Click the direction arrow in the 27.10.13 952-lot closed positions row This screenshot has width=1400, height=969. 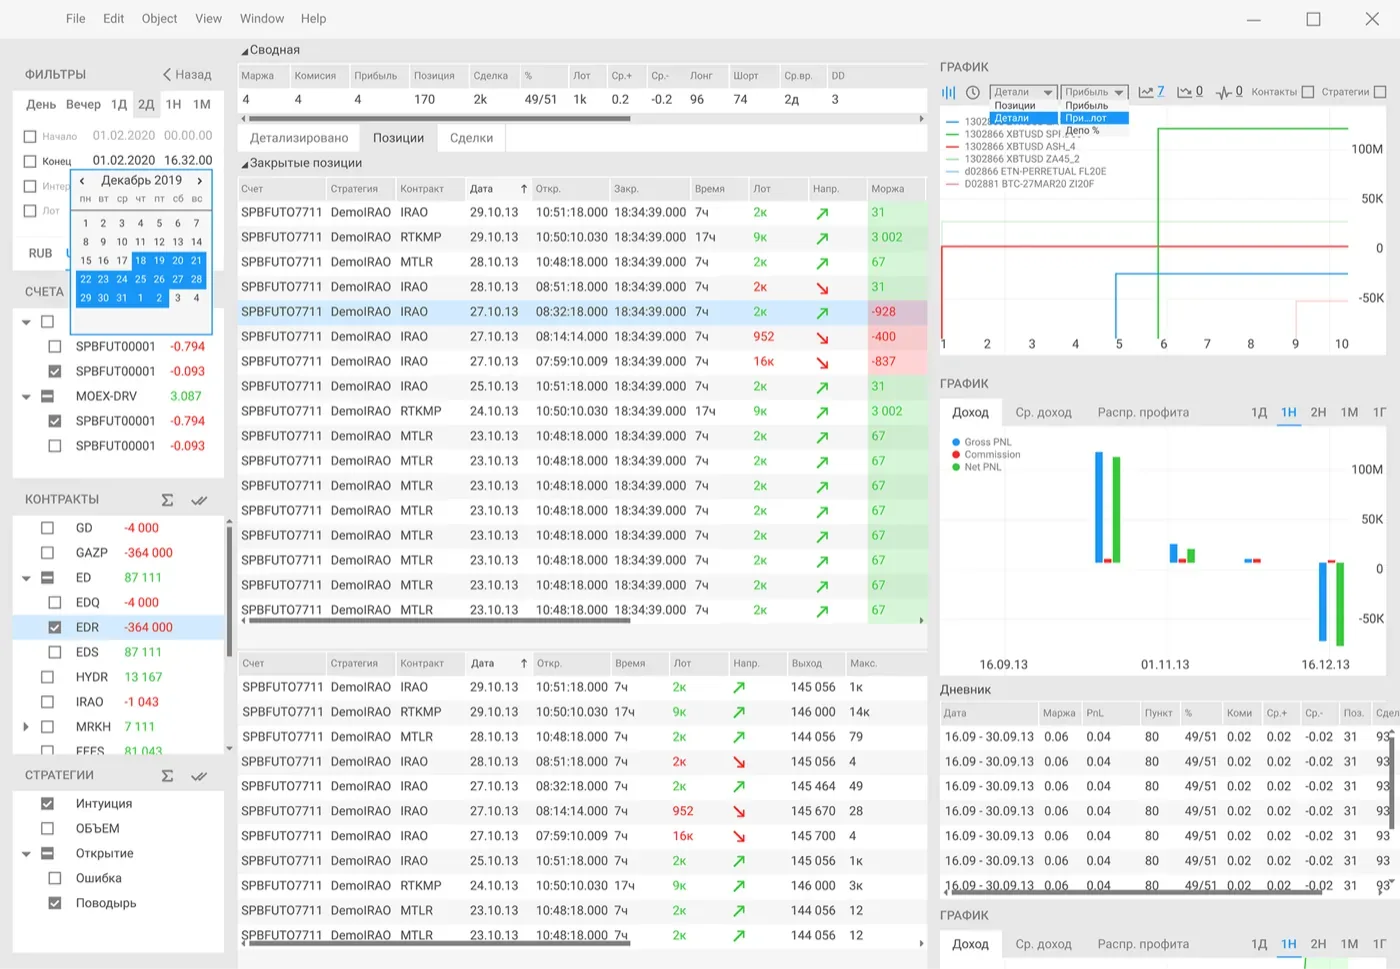click(822, 337)
